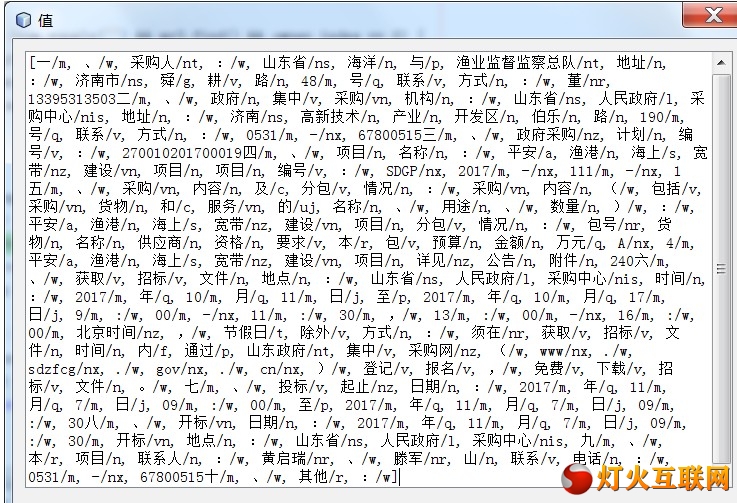Click the token 政府采购/nz
737x503 pixels.
[x=559, y=135]
